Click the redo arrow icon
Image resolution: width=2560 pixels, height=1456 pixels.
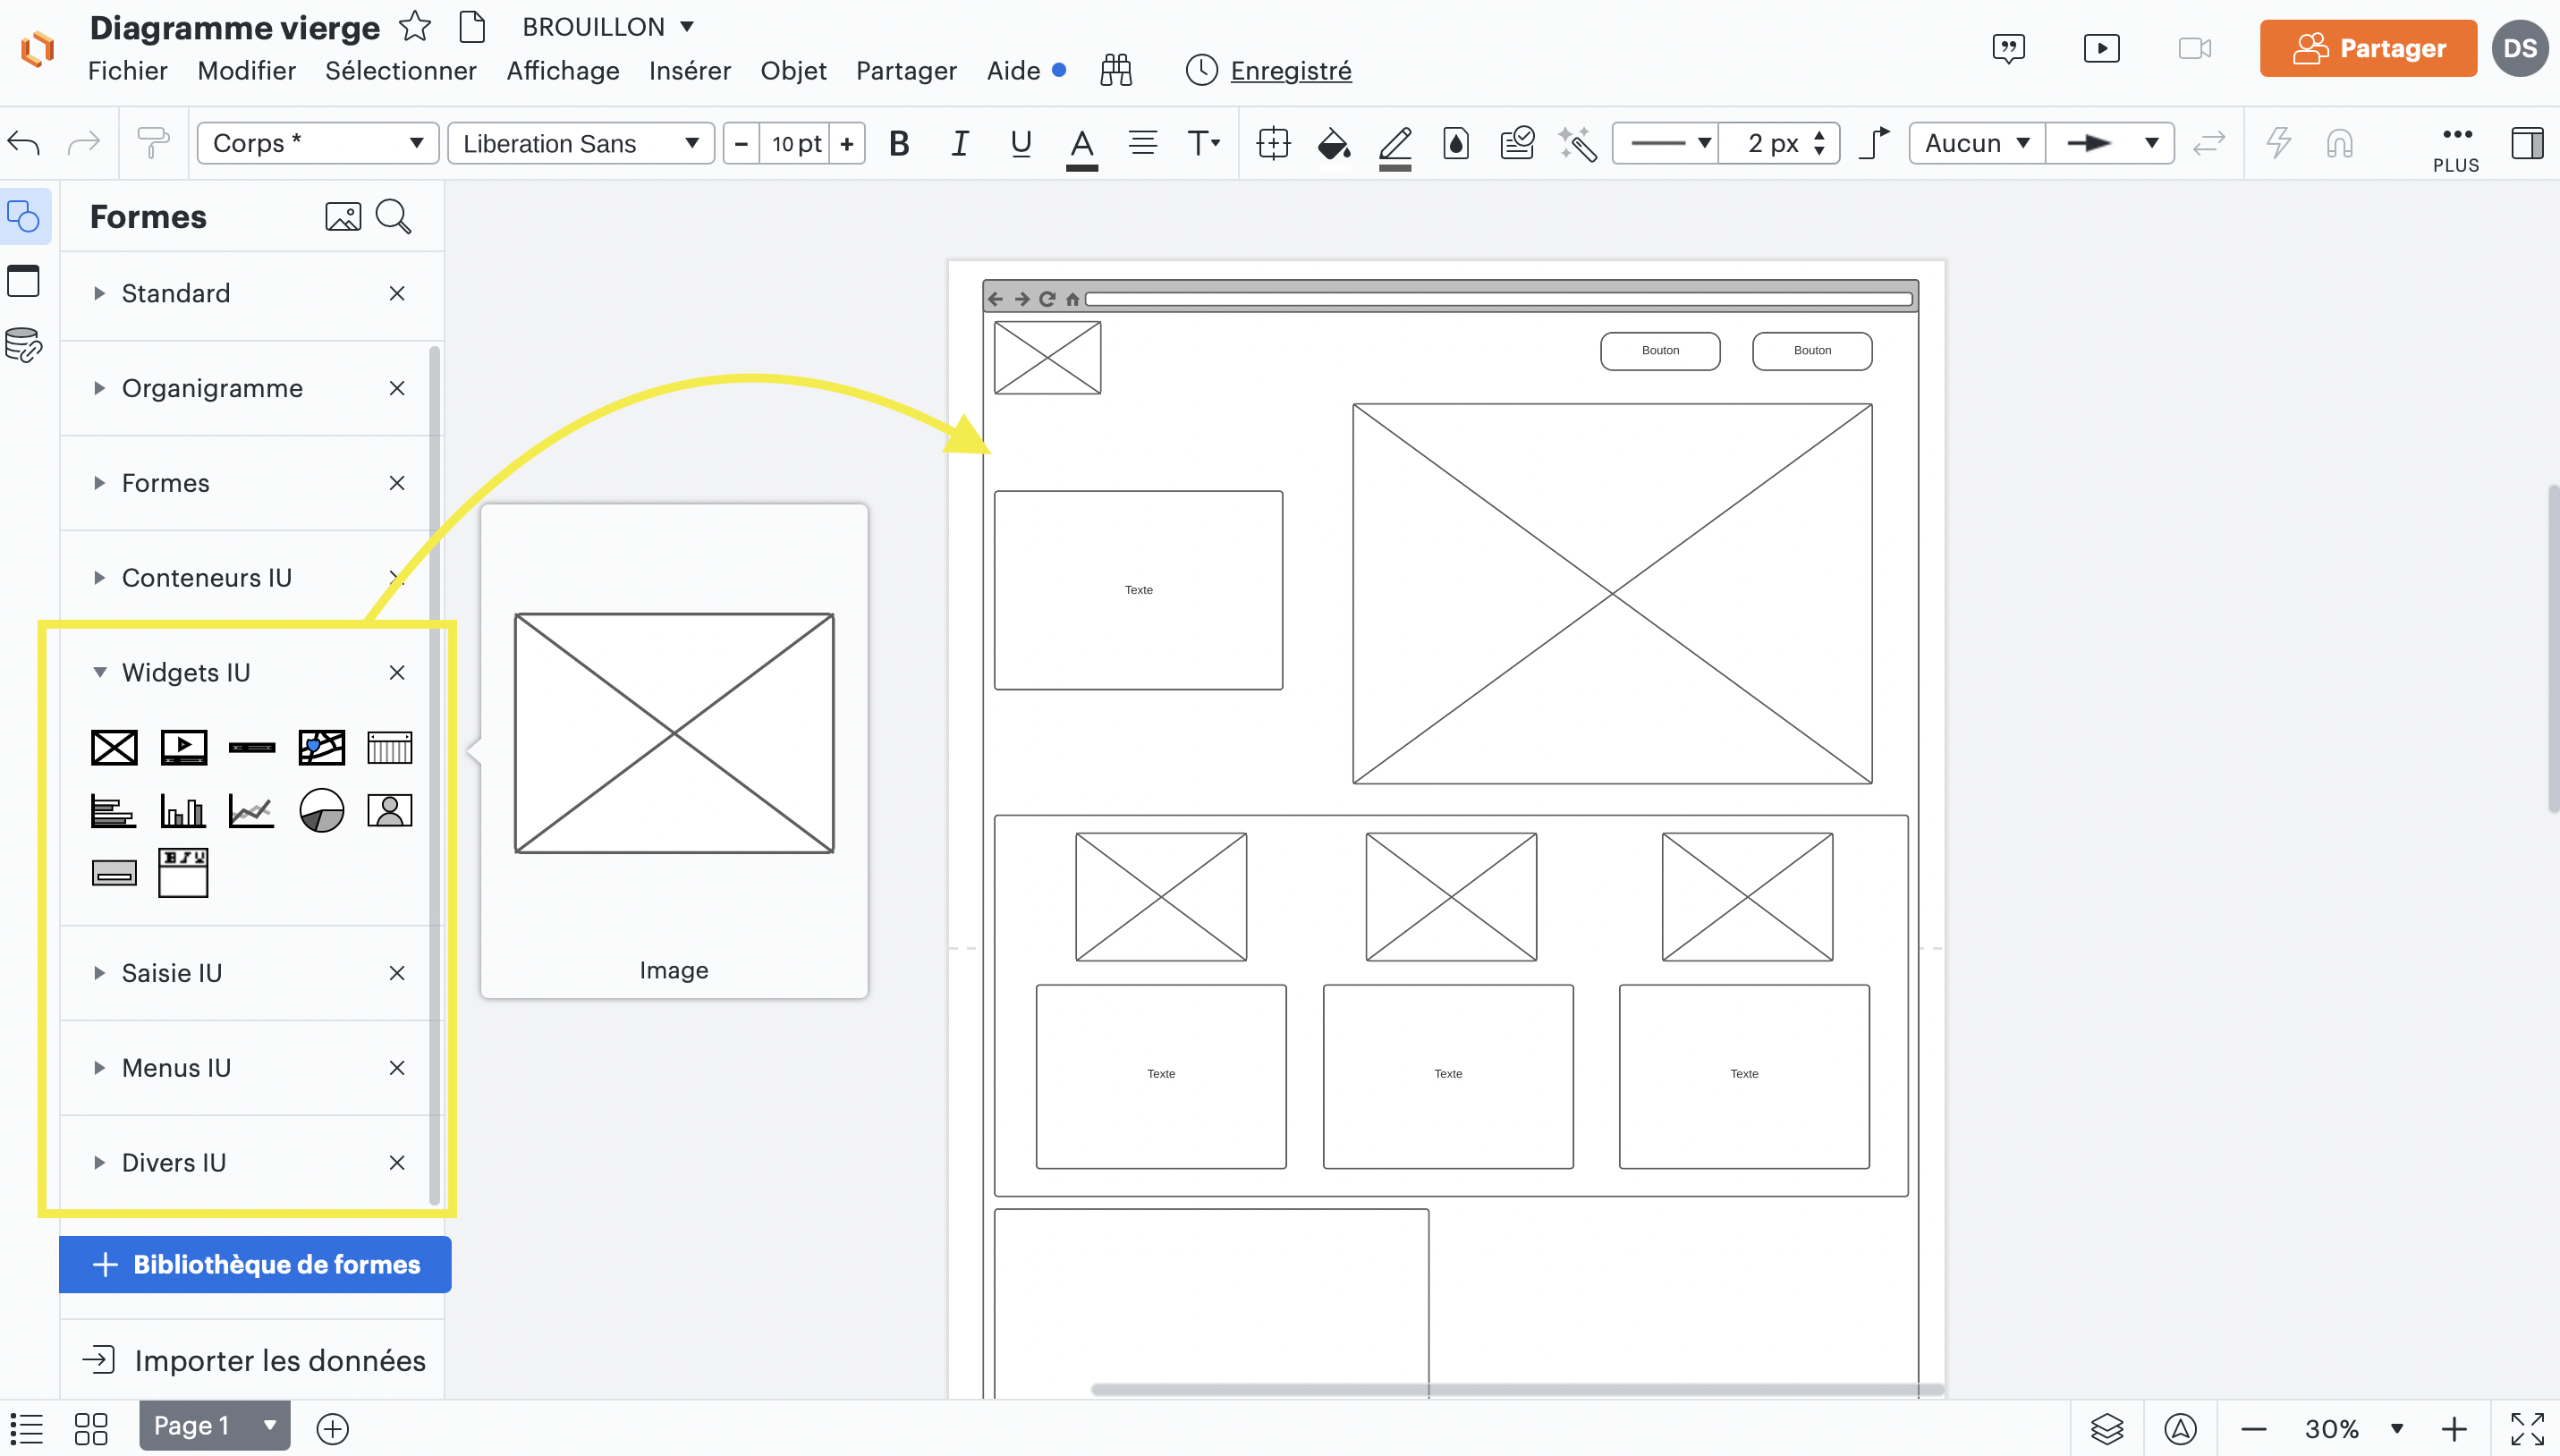[x=84, y=143]
